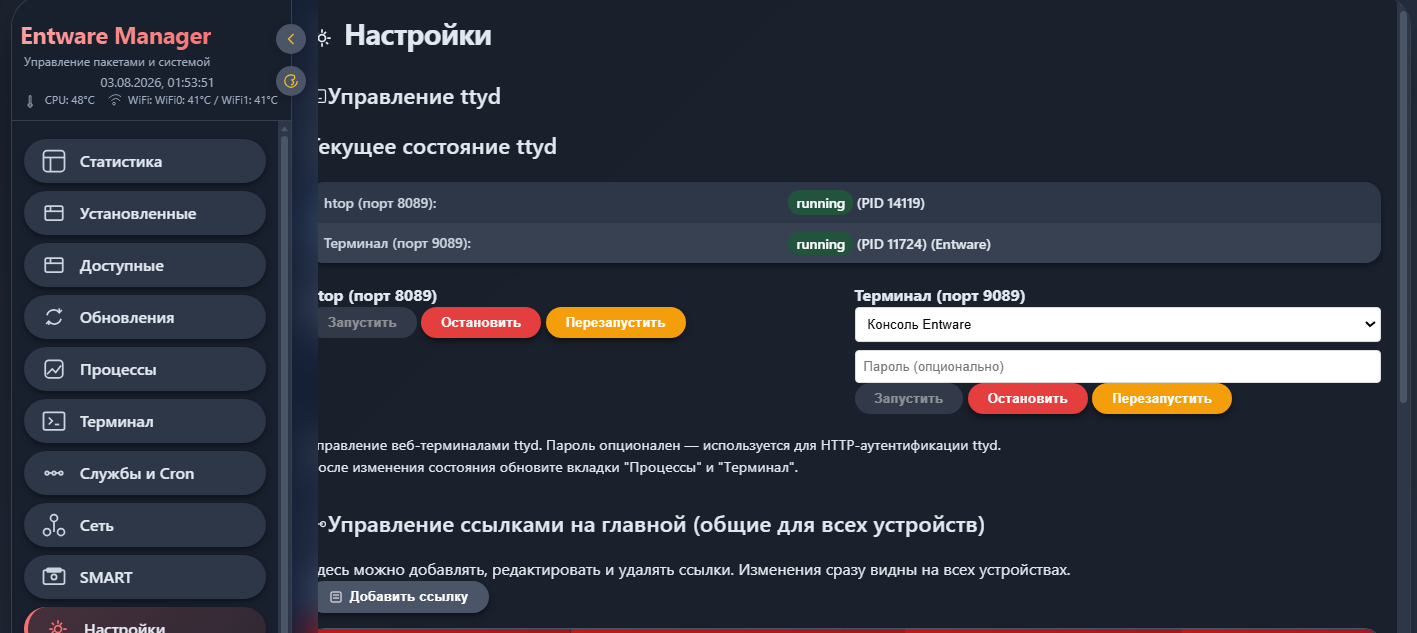
Task: Click the SMART disk icon
Action: click(54, 577)
